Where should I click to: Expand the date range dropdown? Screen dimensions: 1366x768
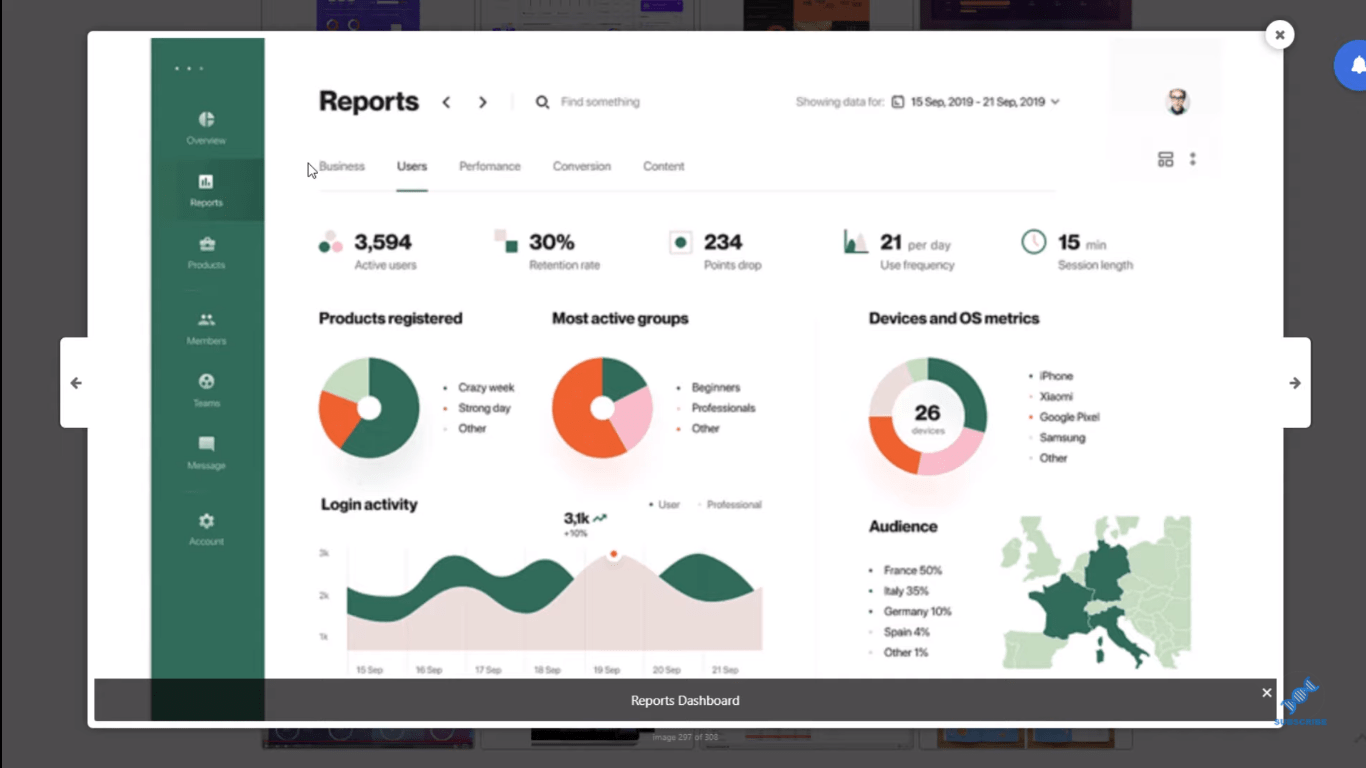coord(1055,102)
